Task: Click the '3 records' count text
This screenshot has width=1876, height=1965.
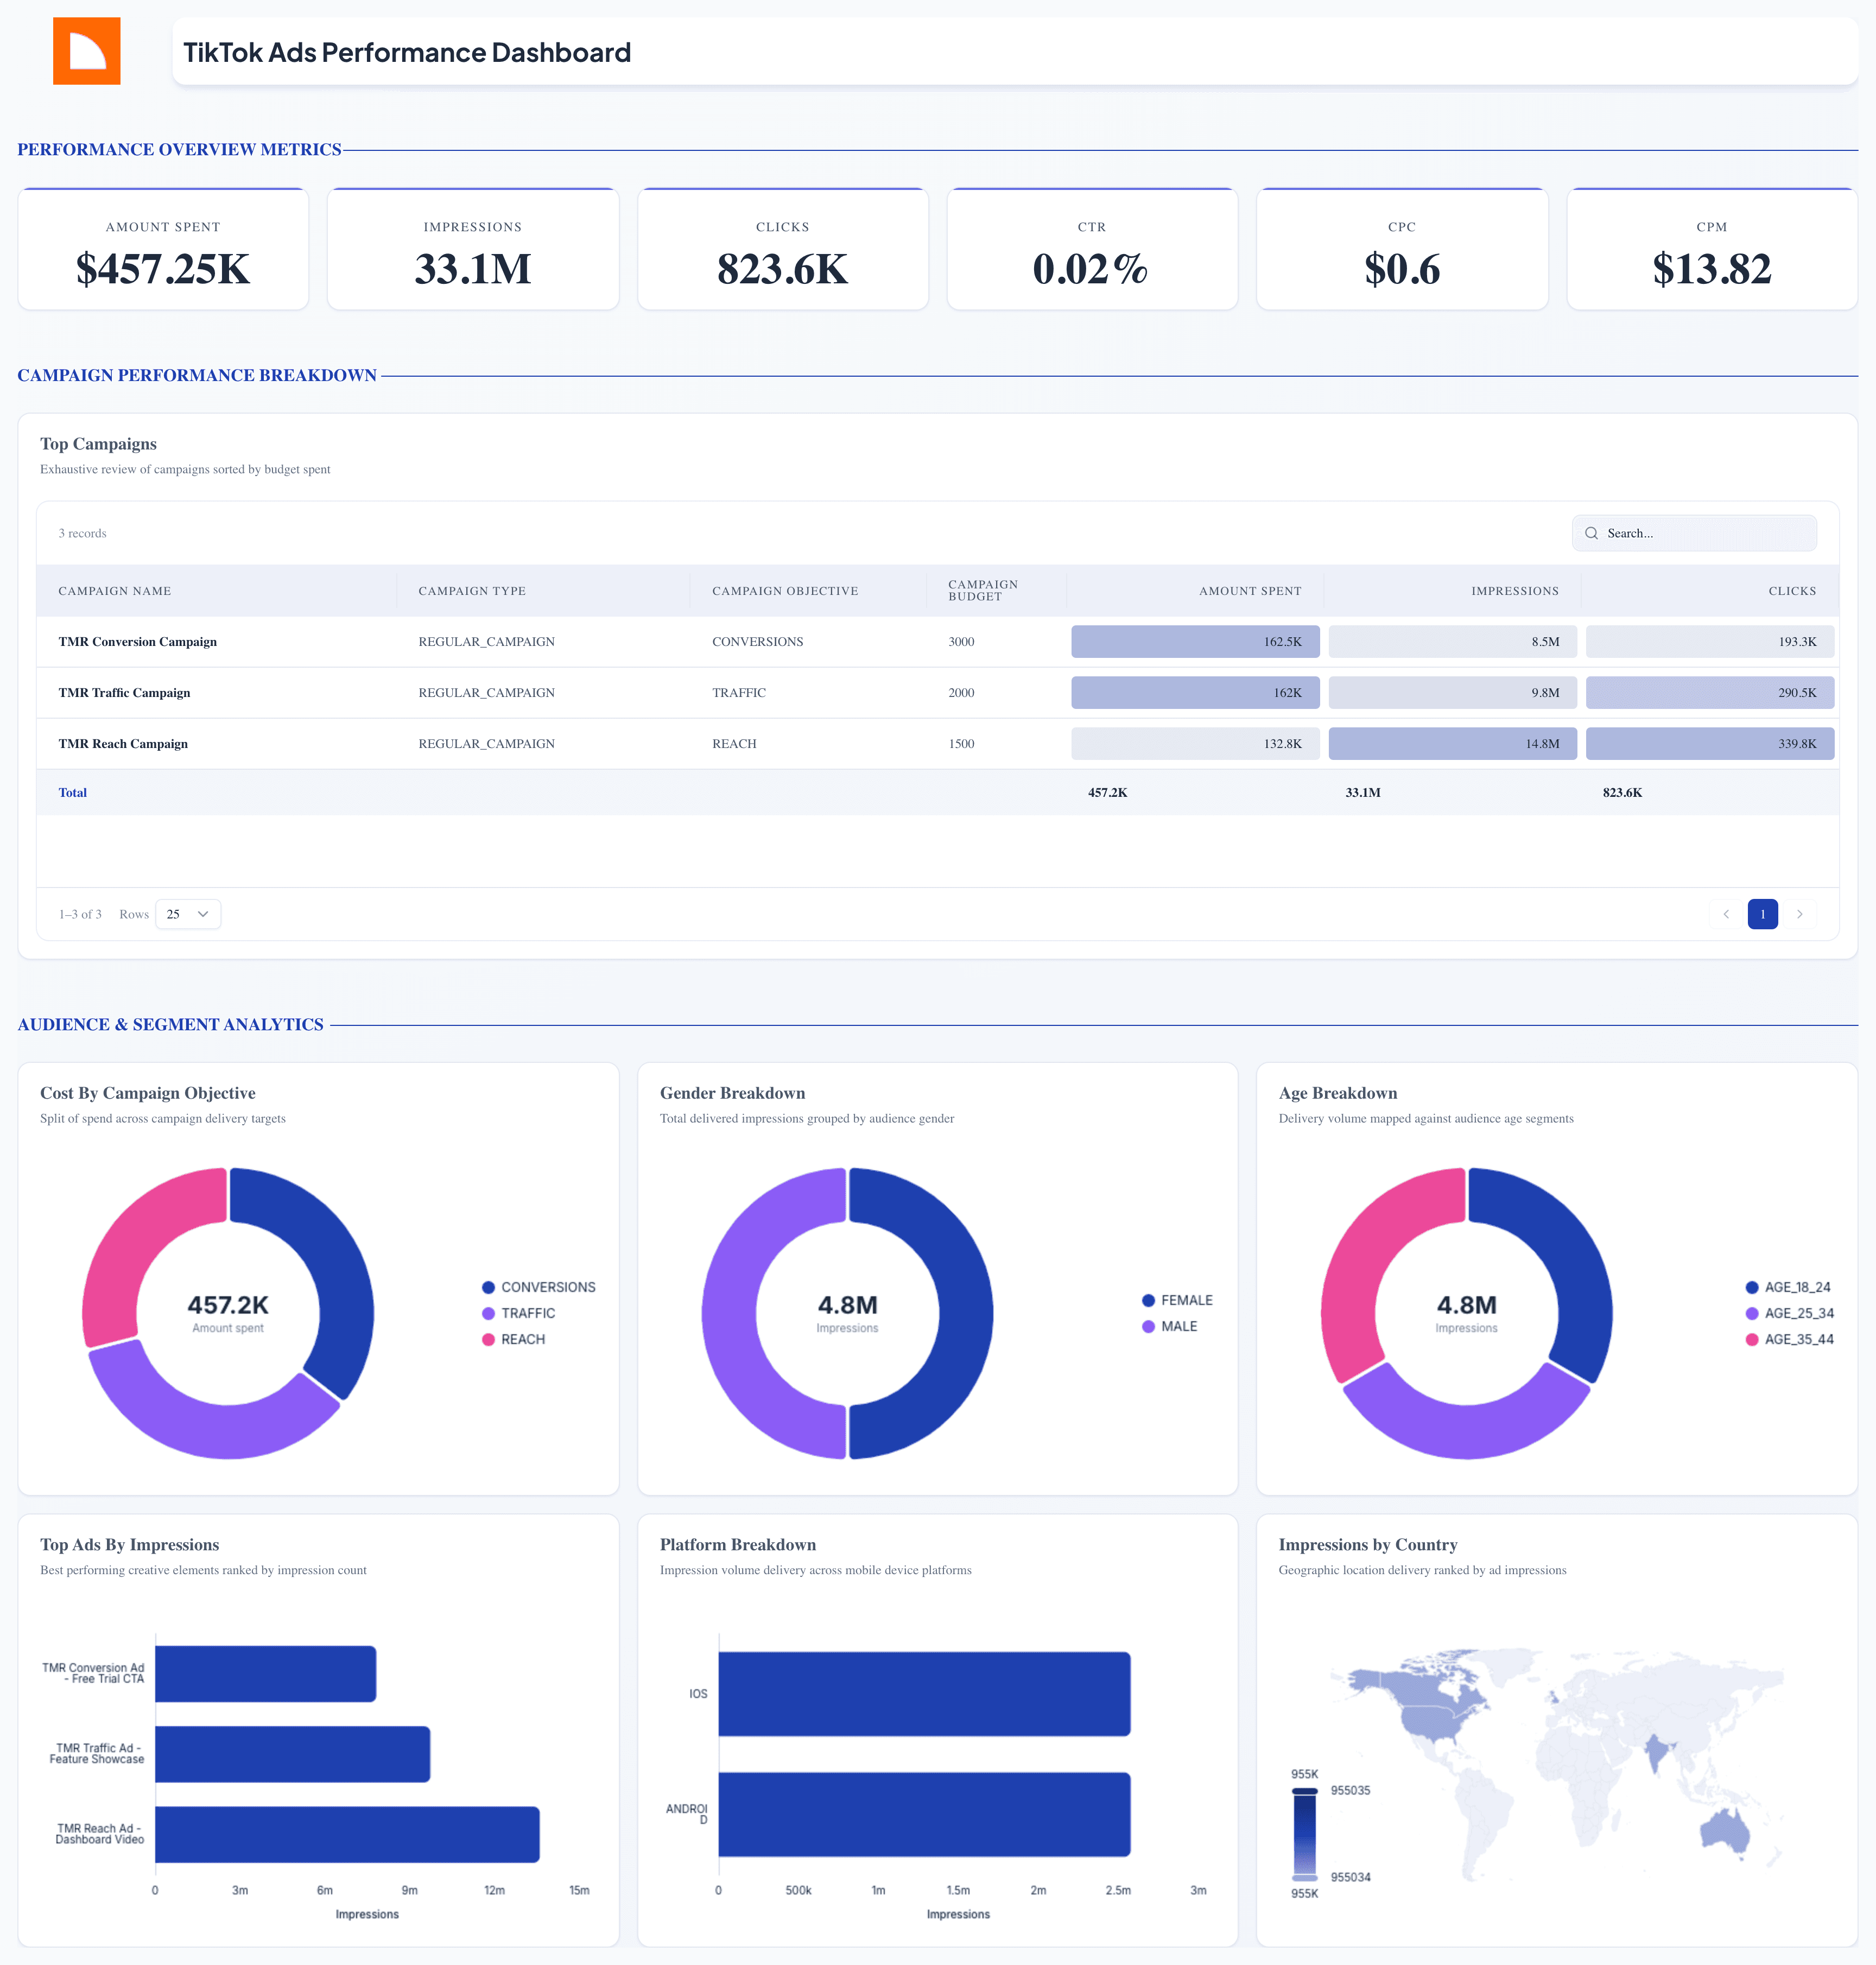Action: tap(82, 533)
